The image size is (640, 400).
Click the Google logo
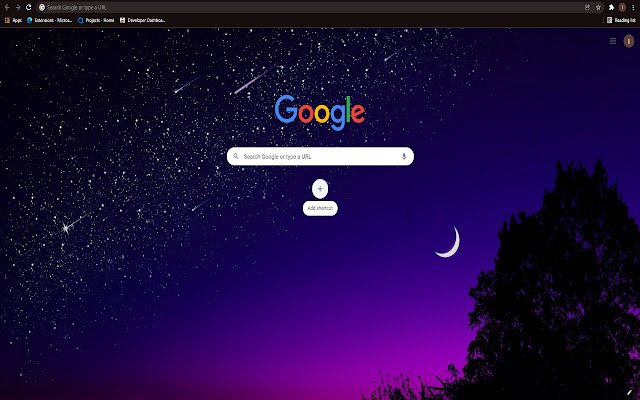click(x=320, y=113)
